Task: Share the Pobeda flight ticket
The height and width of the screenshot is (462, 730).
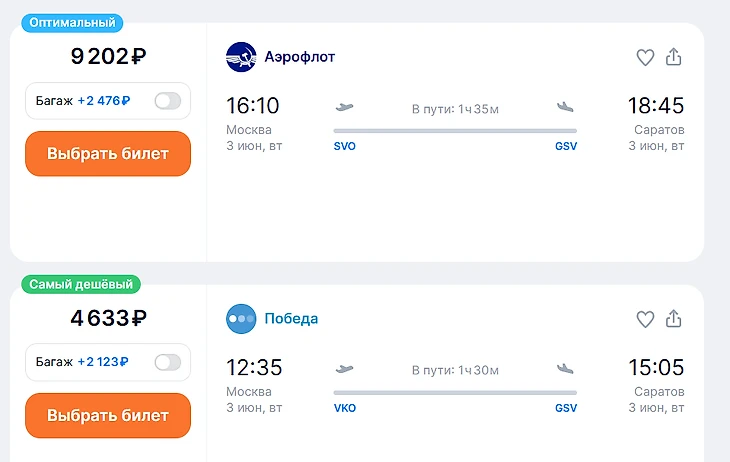Action: click(674, 319)
